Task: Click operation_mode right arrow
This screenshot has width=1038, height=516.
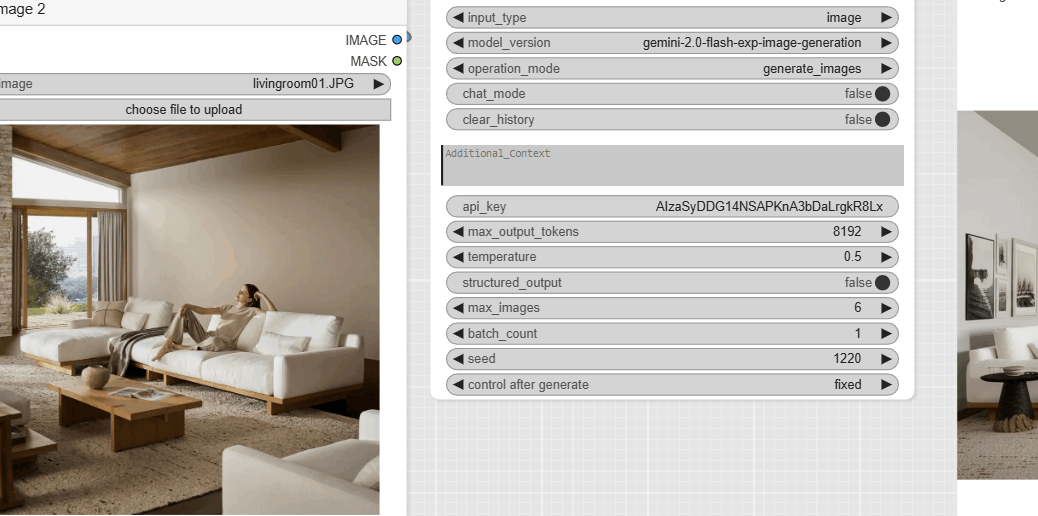Action: [886, 69]
